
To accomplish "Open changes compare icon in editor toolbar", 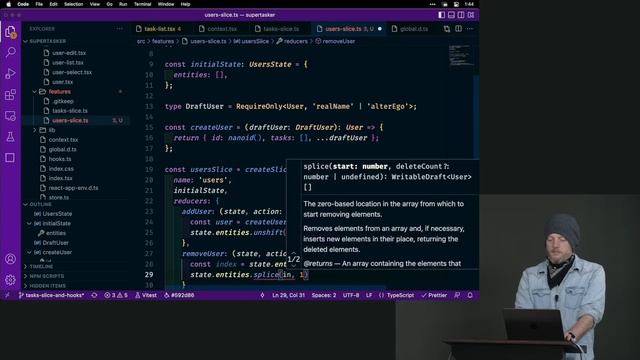I will pos(447,29).
